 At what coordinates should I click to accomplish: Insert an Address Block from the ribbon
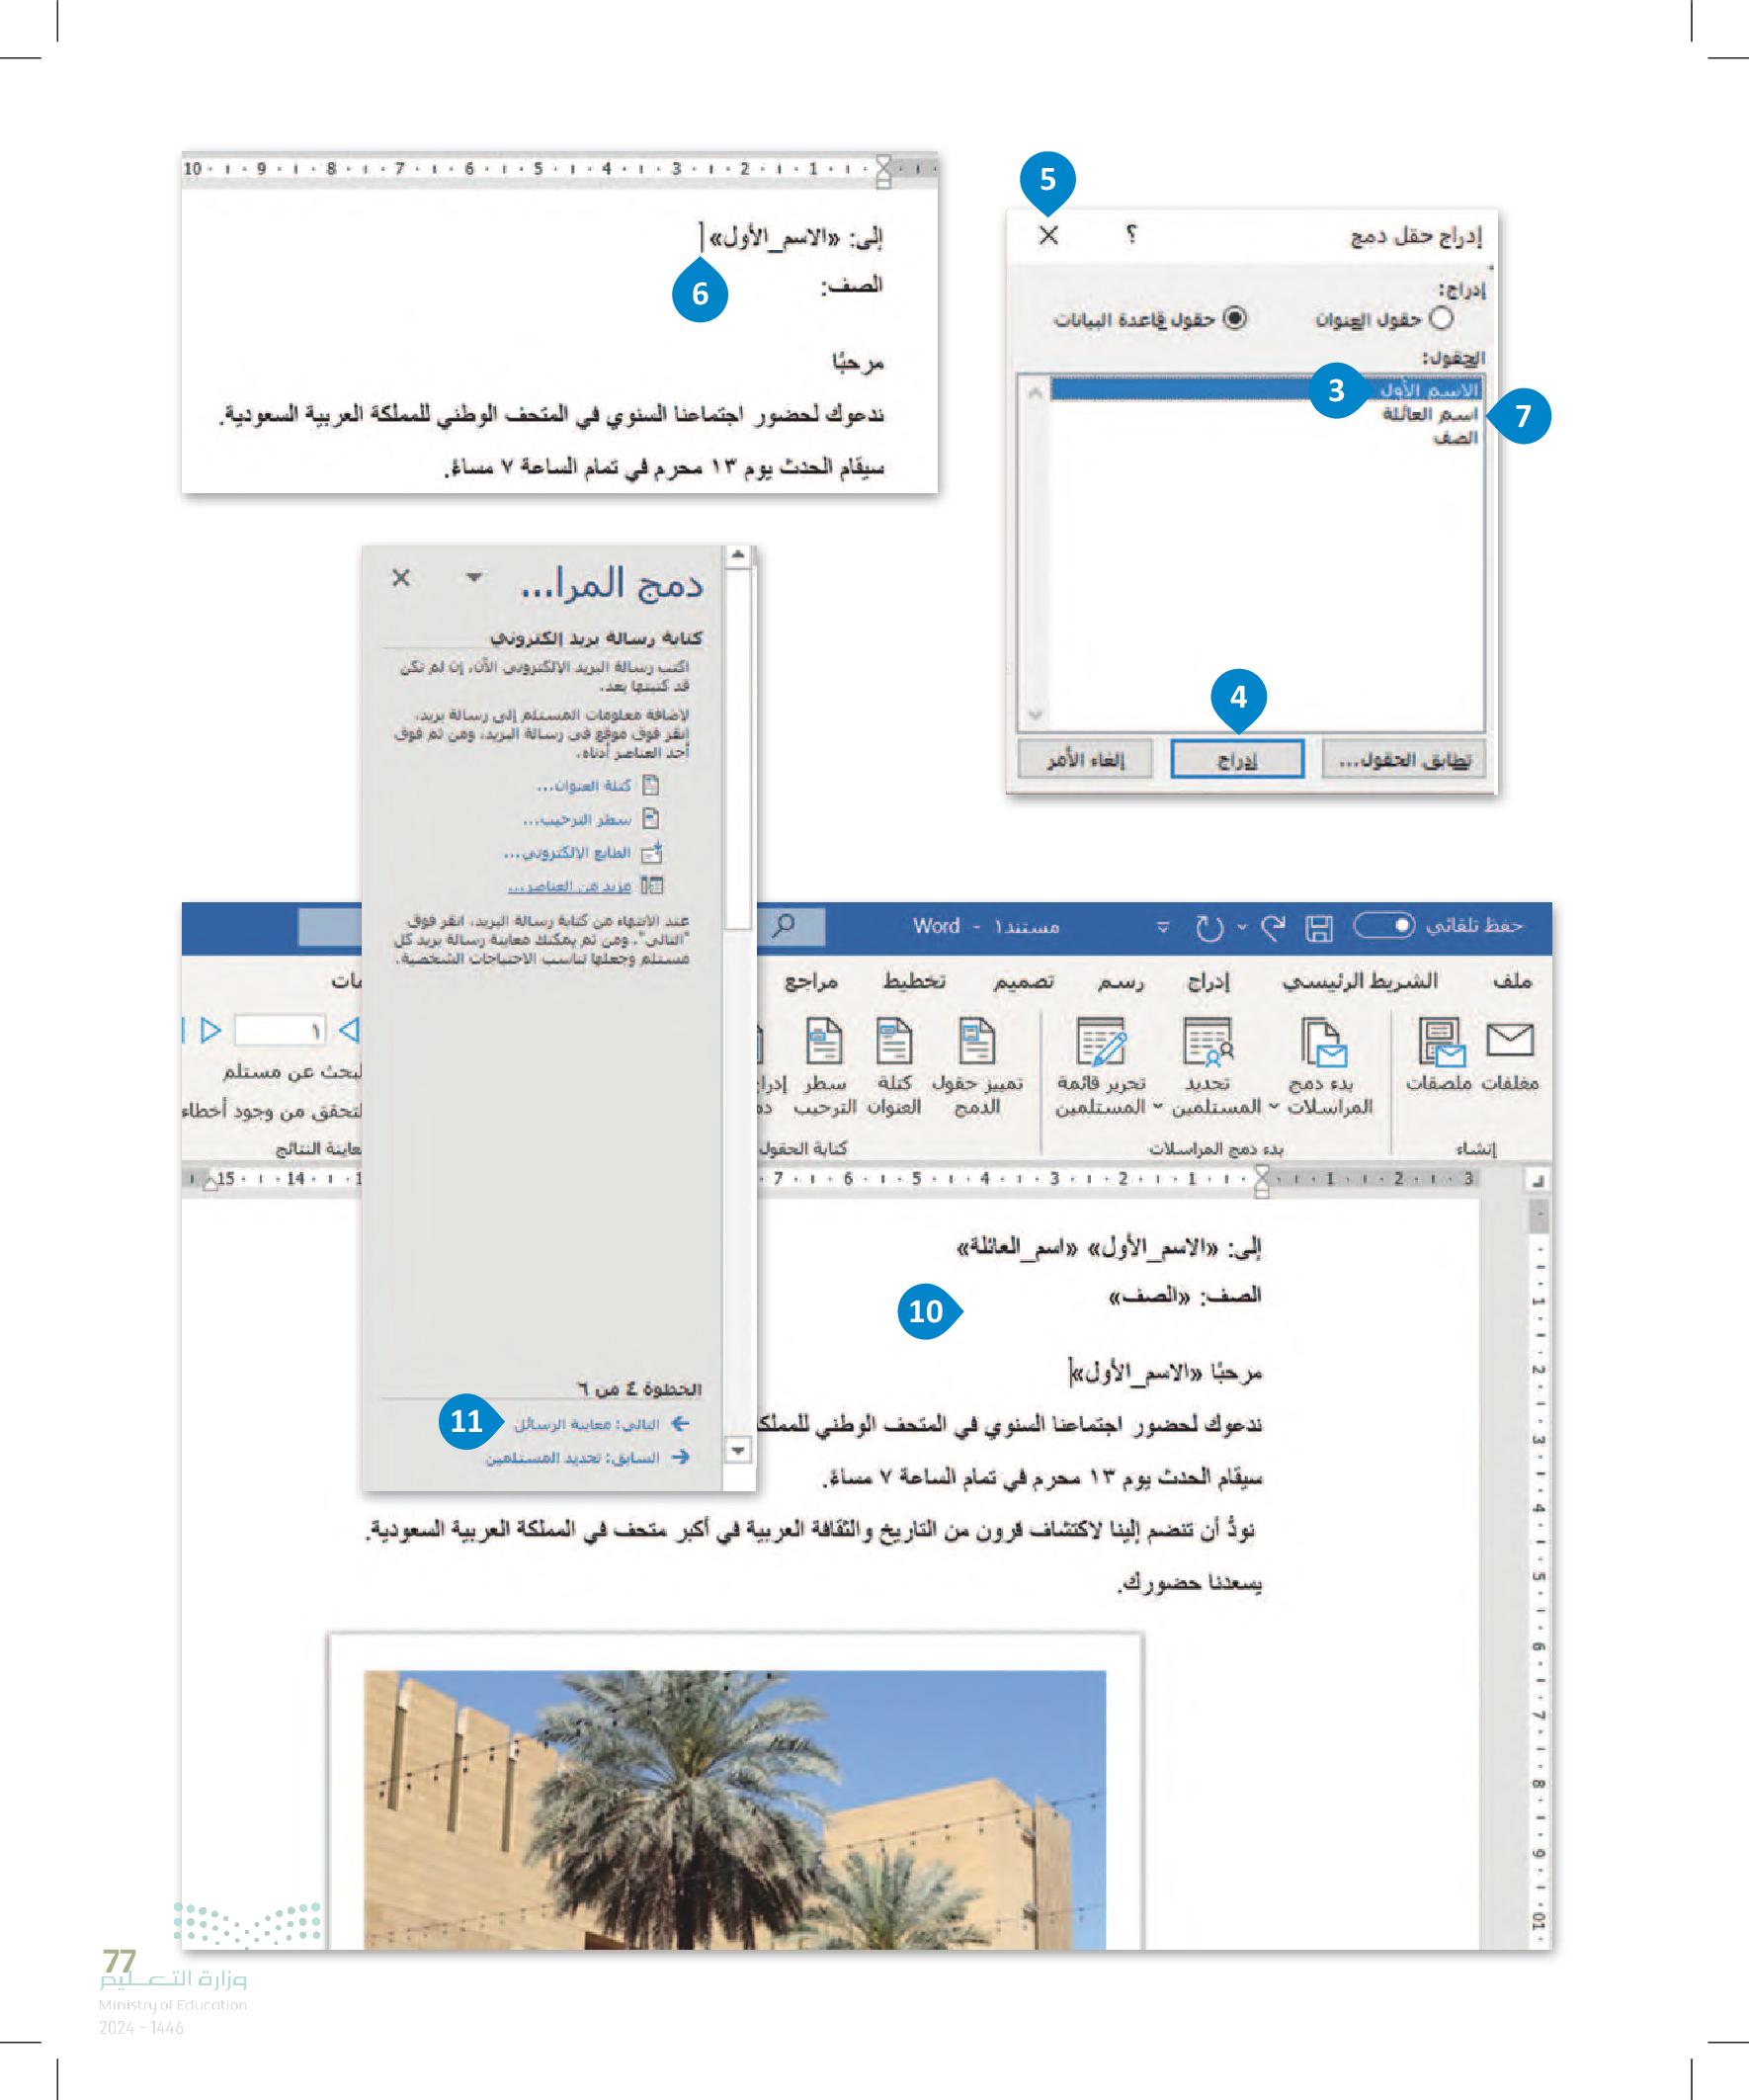(893, 1042)
